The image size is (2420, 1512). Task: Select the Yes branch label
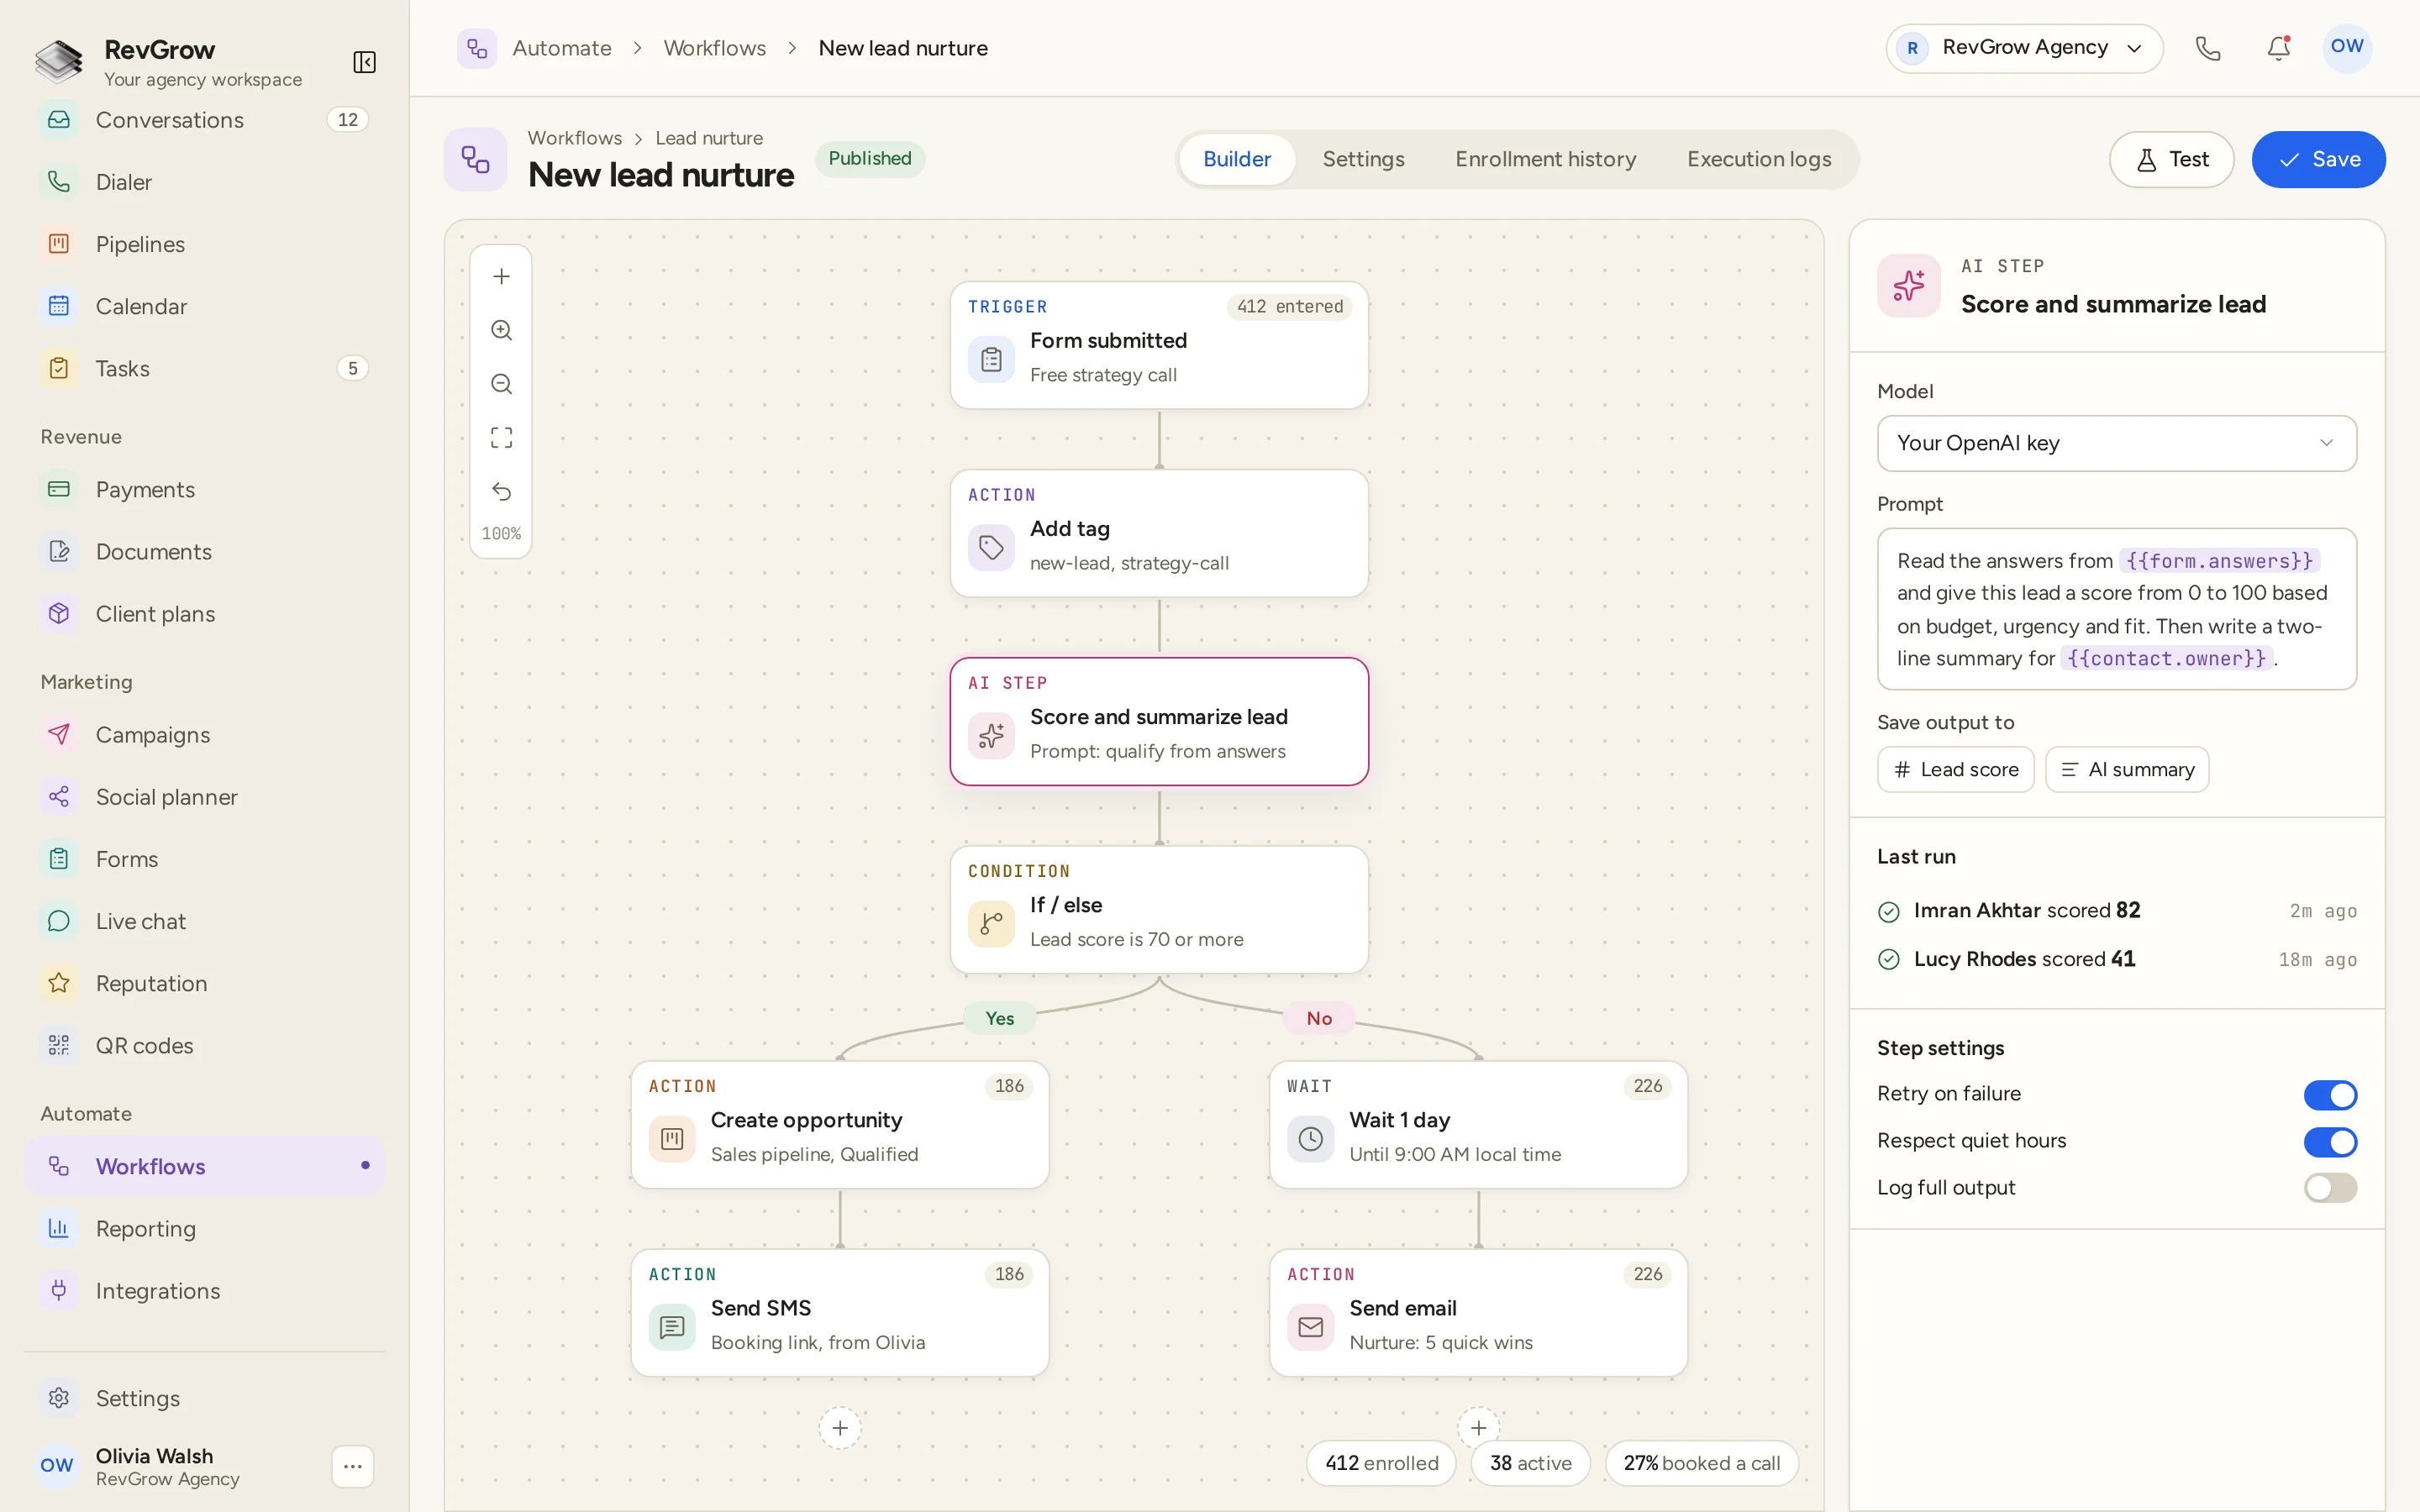click(999, 1018)
